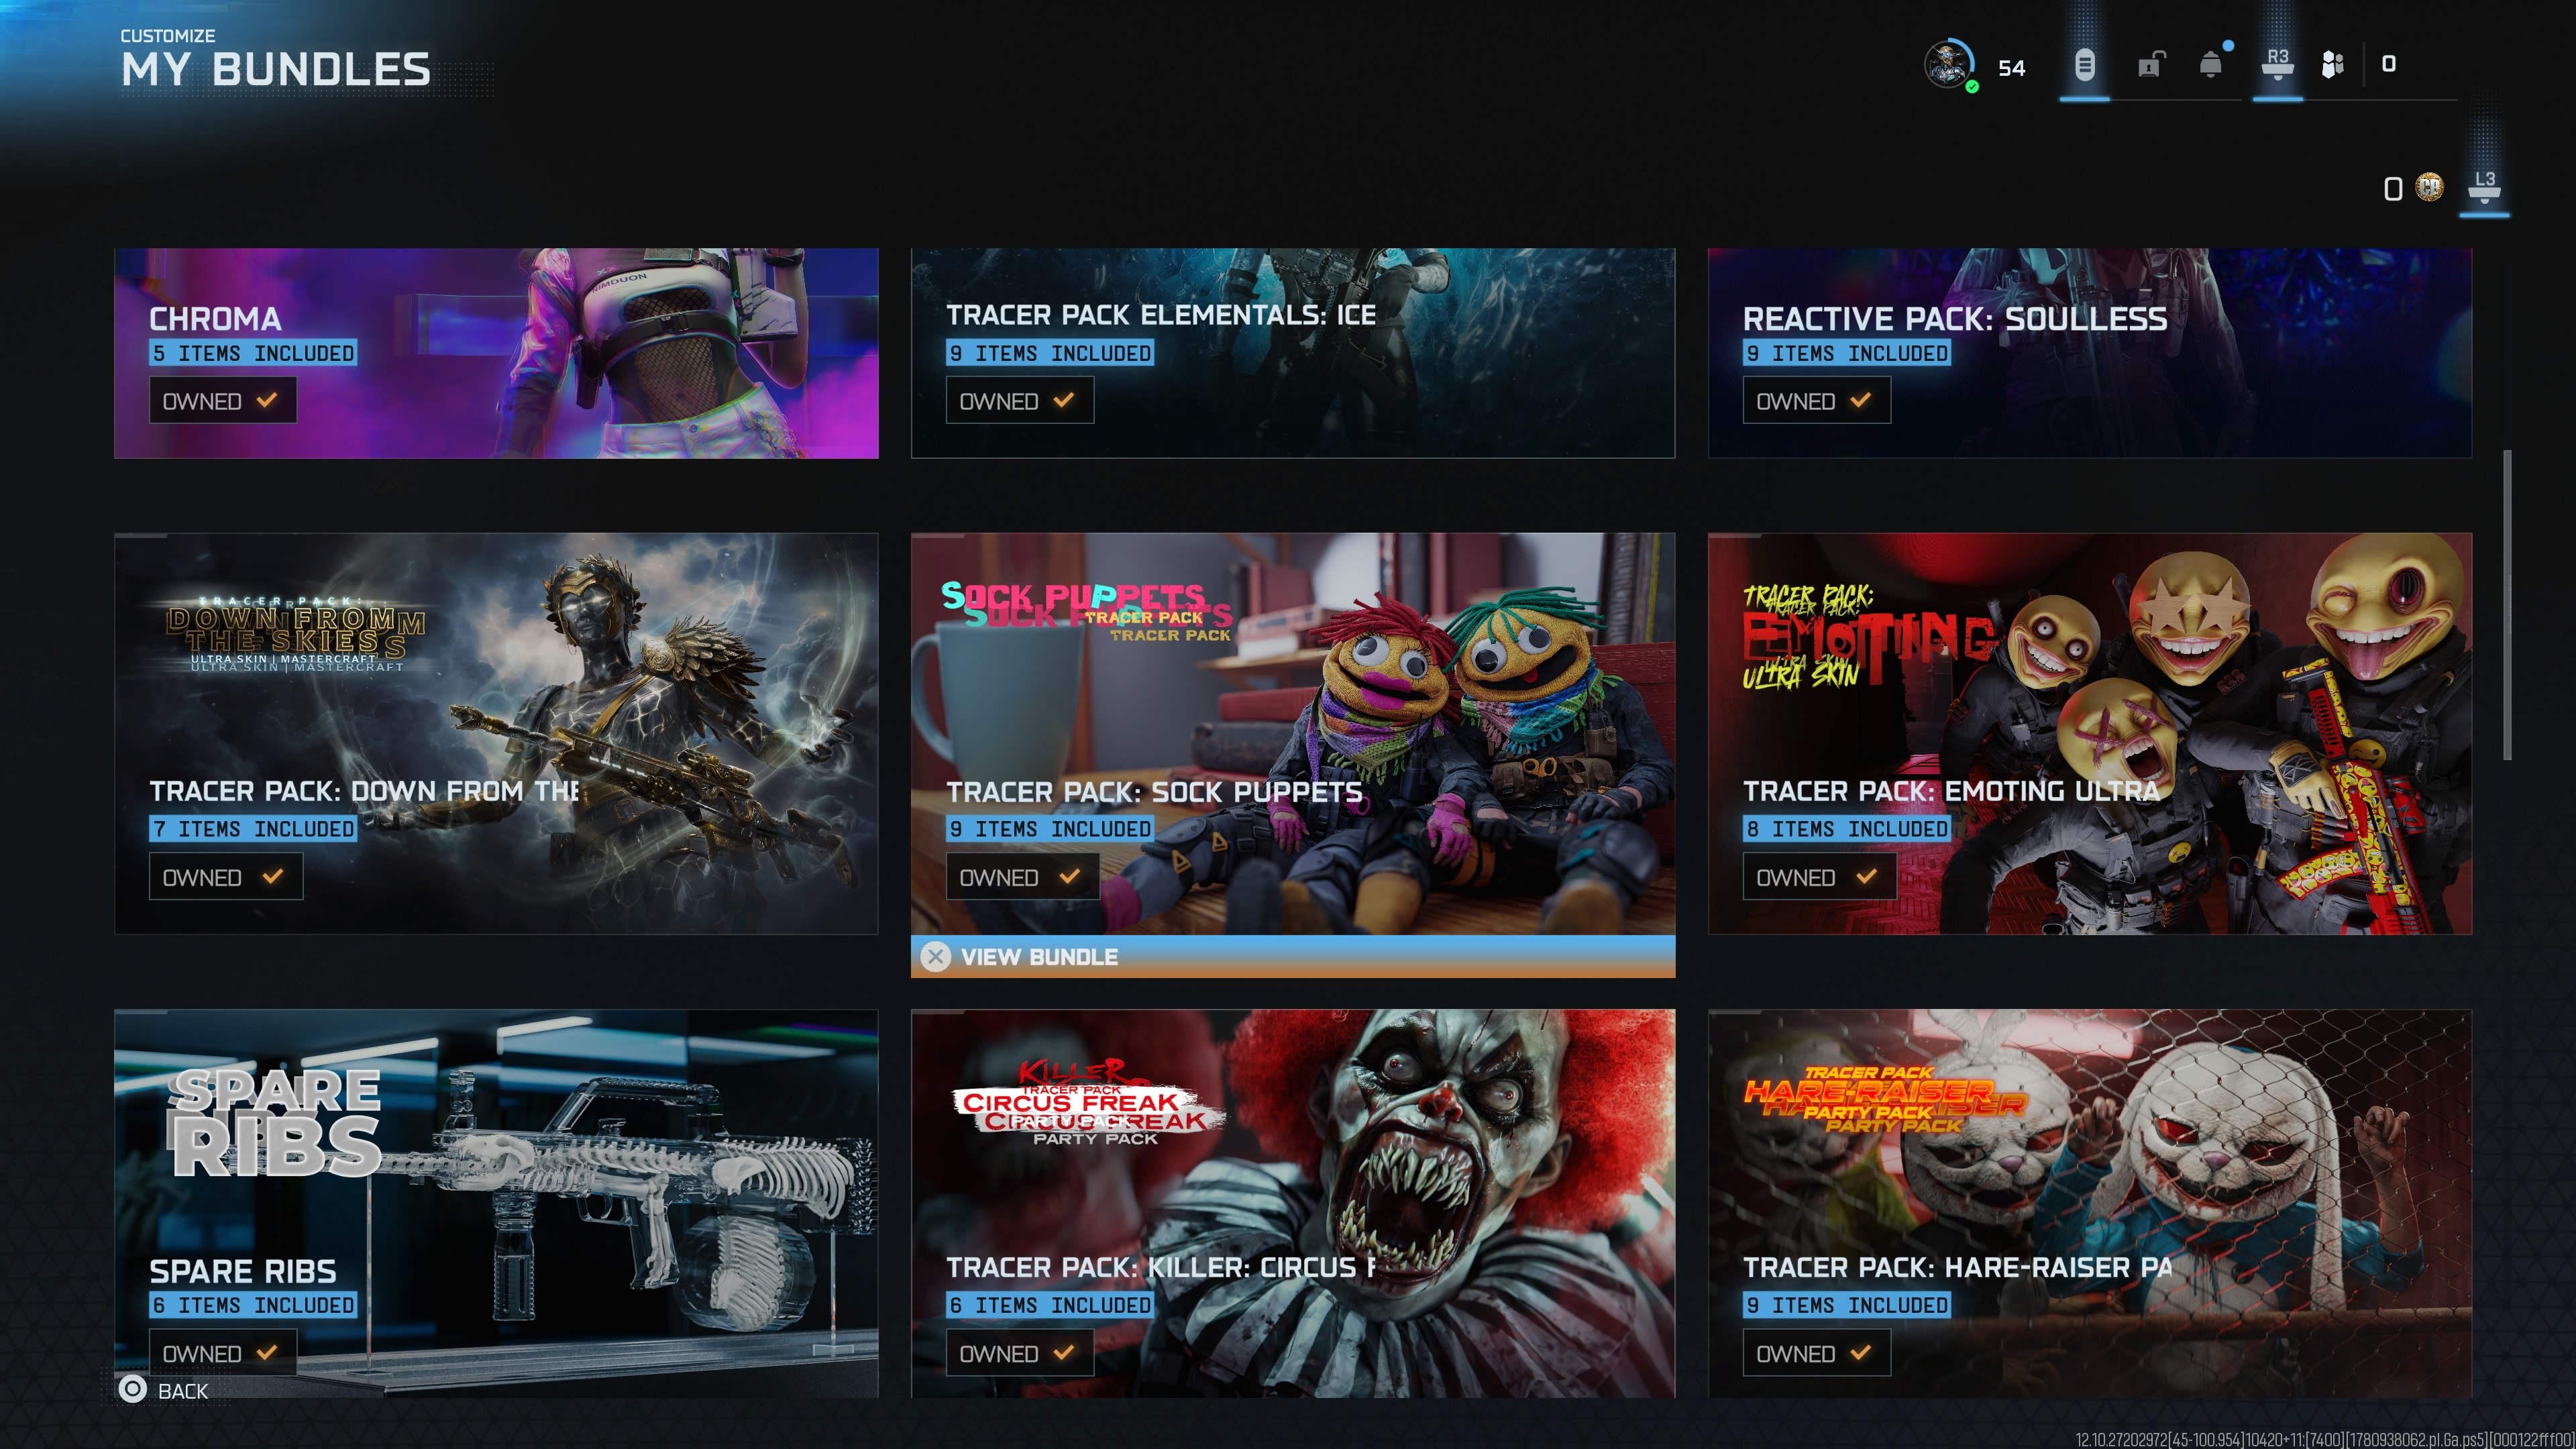Viewport: 2576px width, 1449px height.
Task: Click "6 Items Included" under Spare Ribs
Action: pyautogui.click(x=253, y=1305)
